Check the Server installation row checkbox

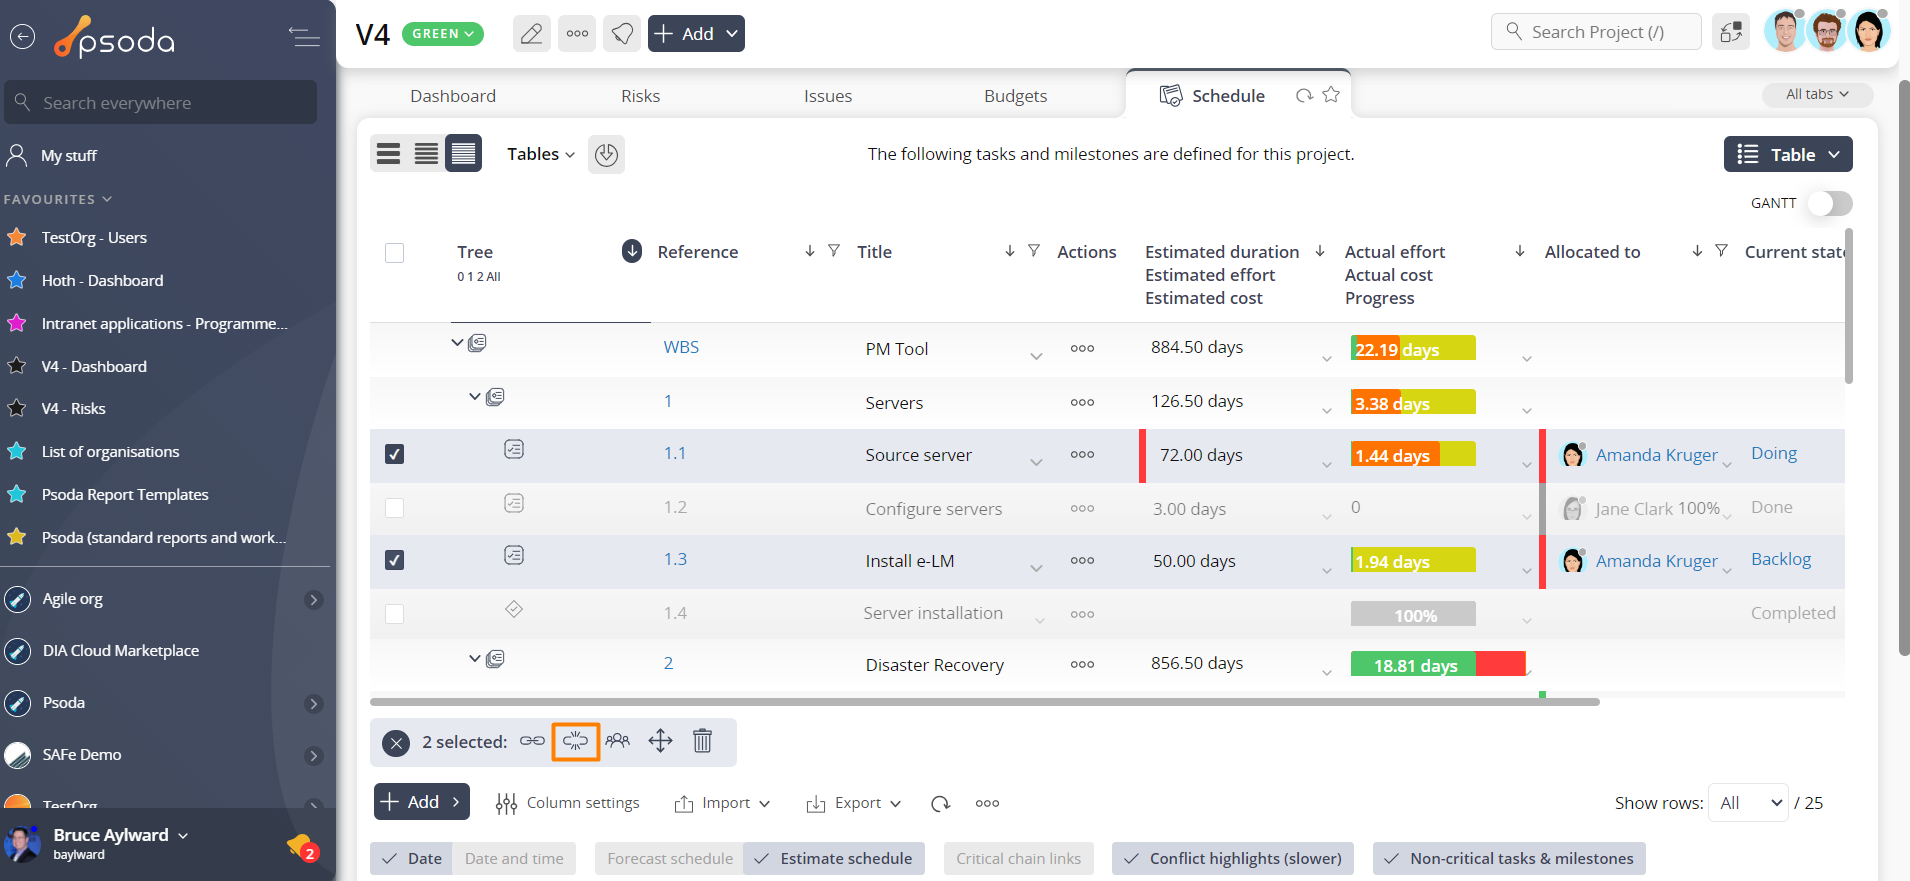click(395, 614)
